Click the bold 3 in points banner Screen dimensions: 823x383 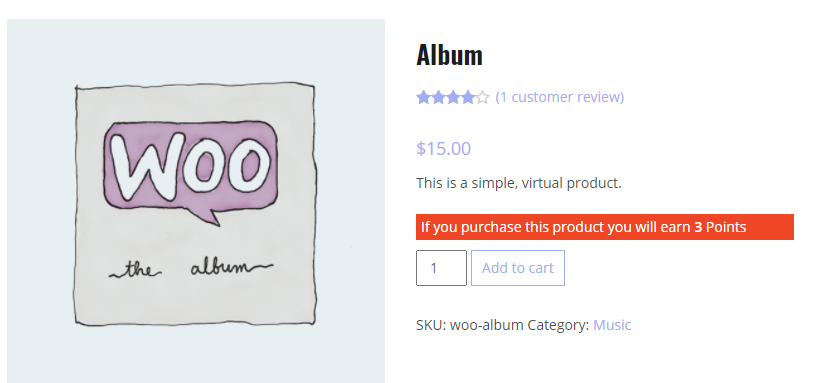[x=698, y=227]
